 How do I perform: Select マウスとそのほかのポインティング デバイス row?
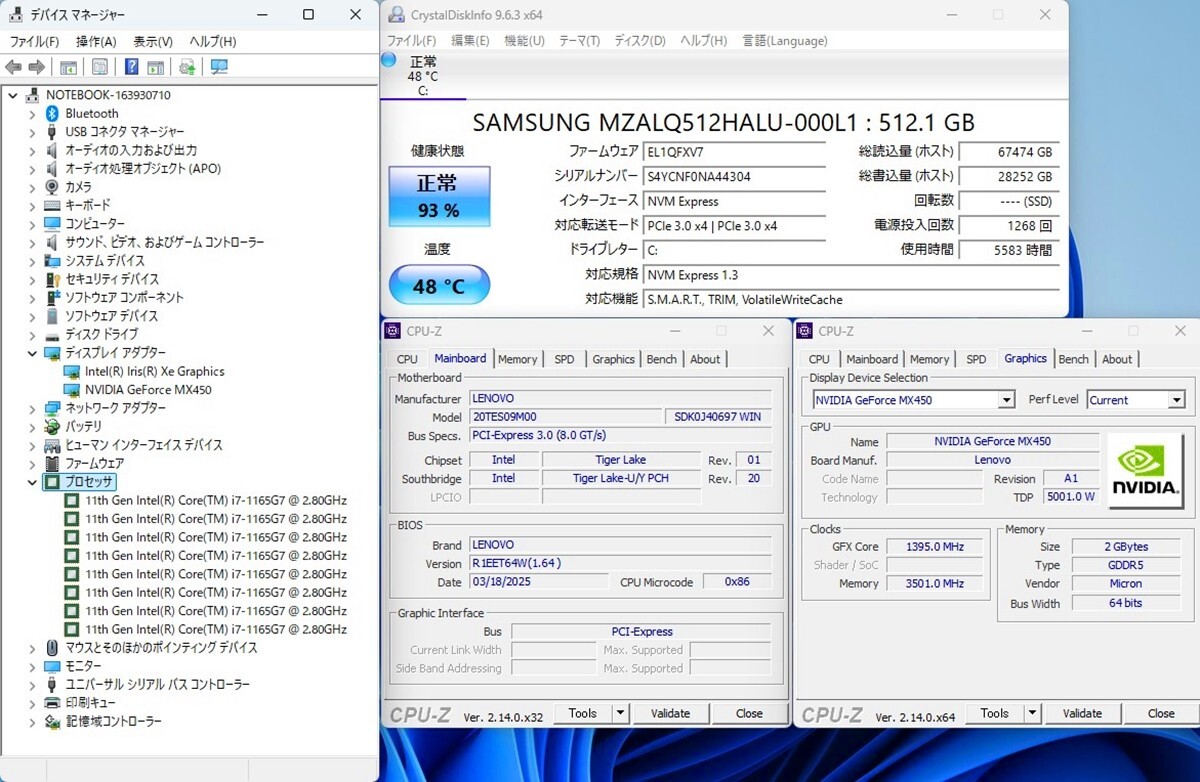click(x=161, y=647)
